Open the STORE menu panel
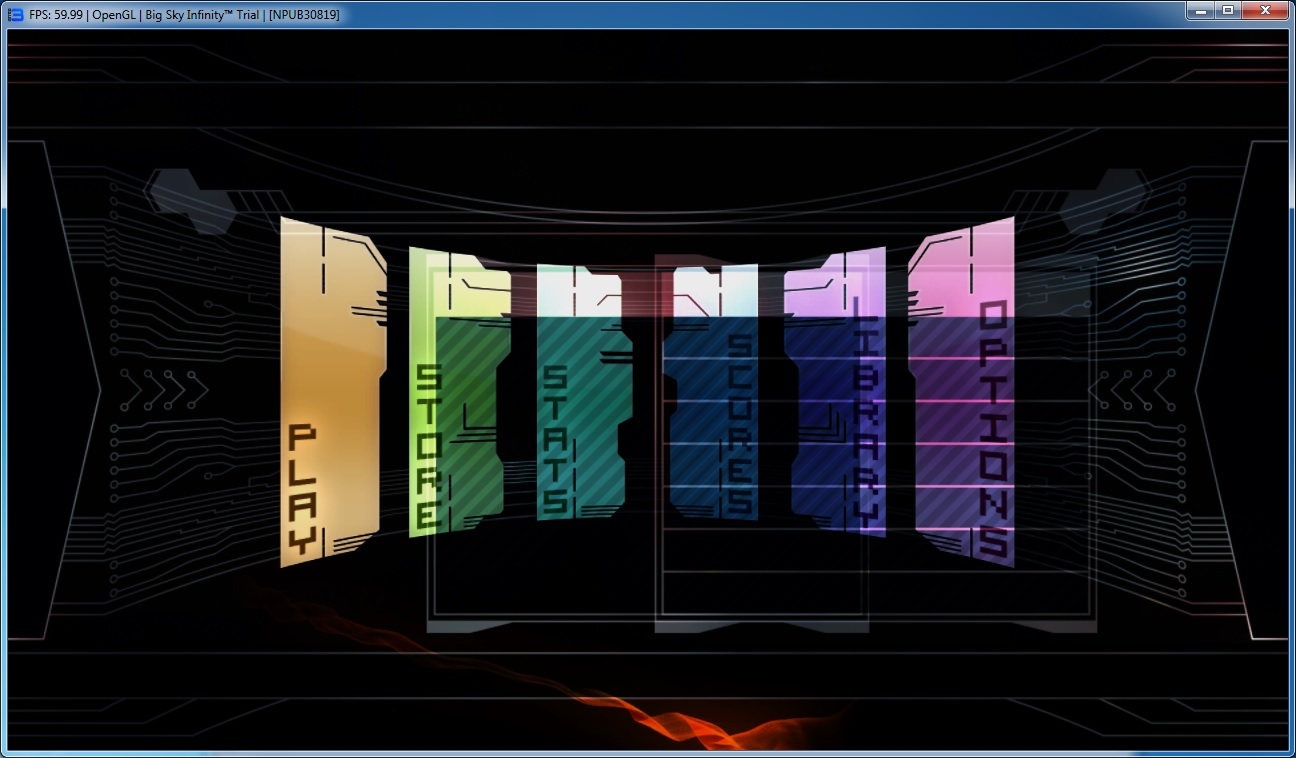The image size is (1296, 758). coord(460,392)
